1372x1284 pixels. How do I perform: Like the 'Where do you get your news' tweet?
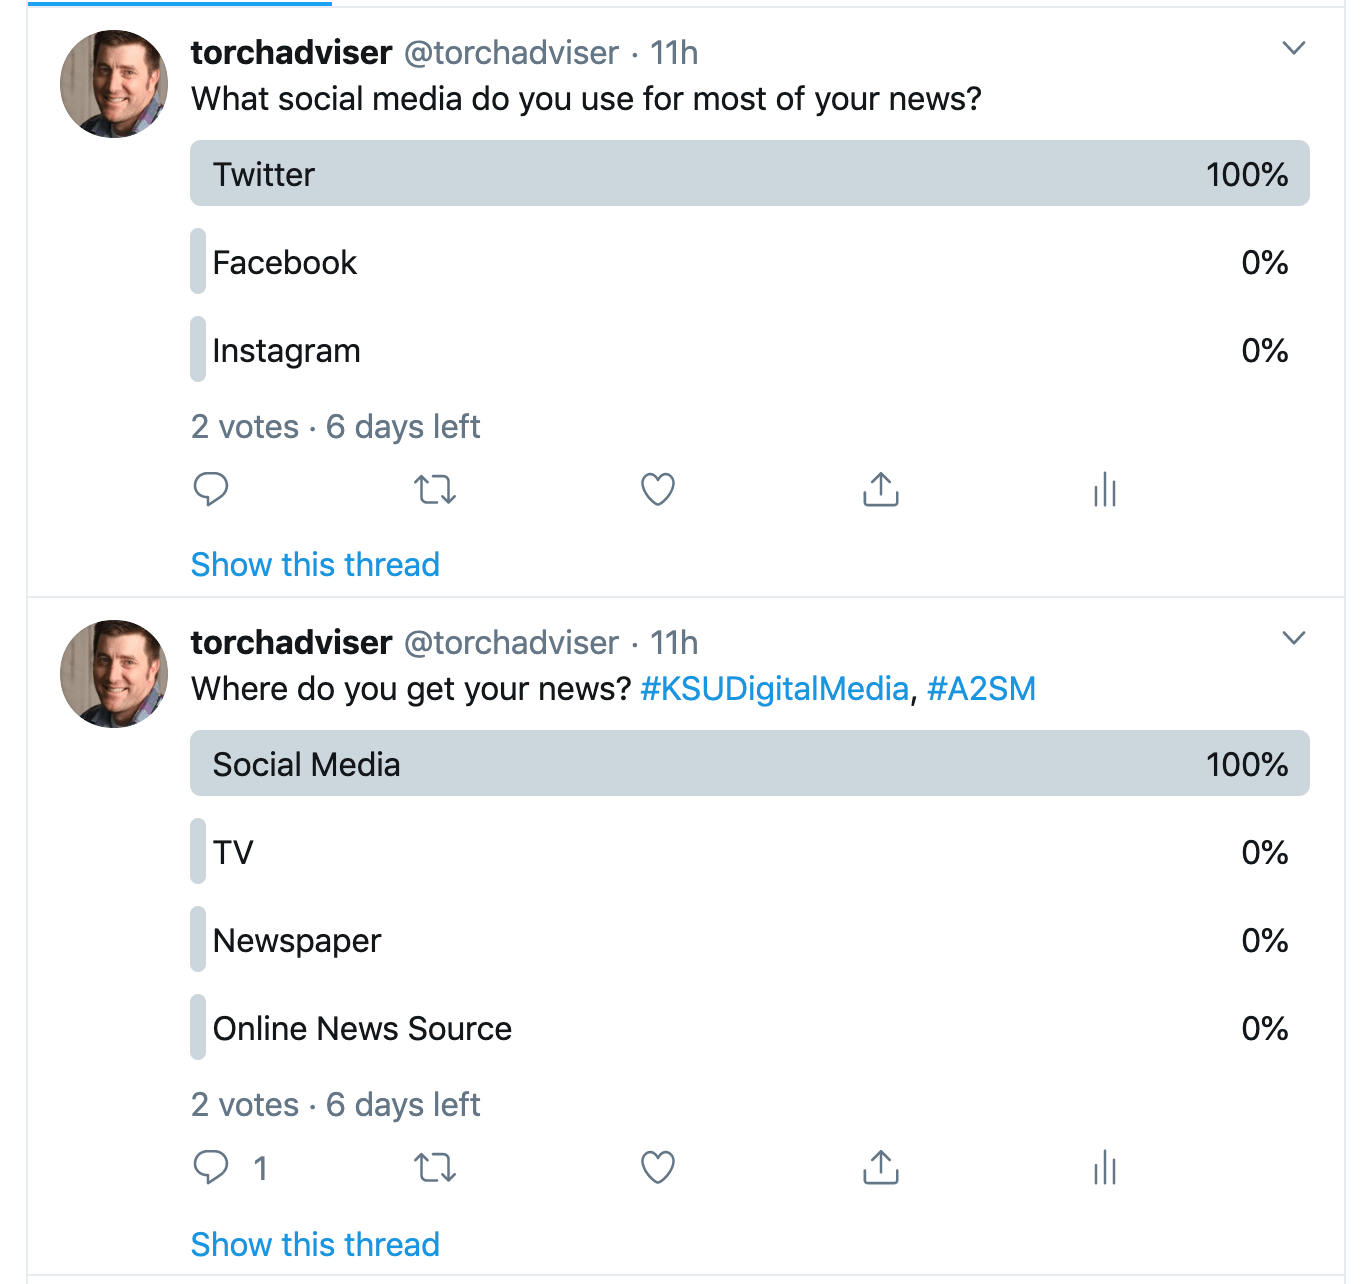(x=658, y=1167)
